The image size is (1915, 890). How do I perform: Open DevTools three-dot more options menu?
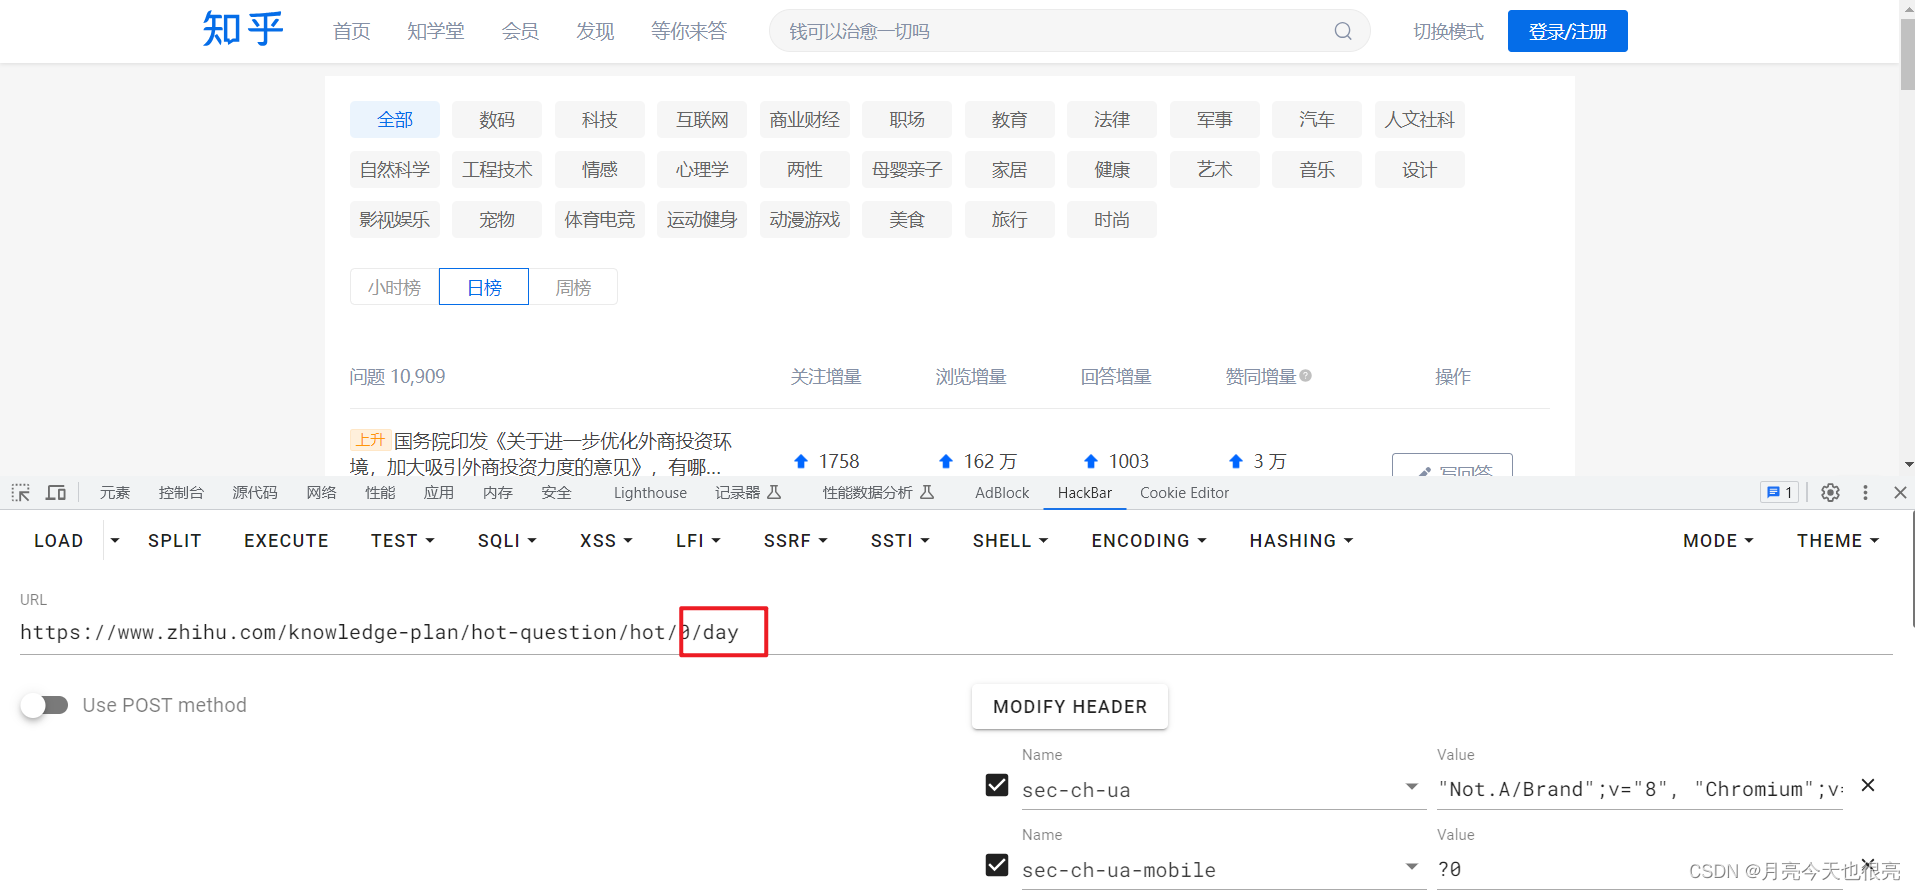tap(1865, 492)
